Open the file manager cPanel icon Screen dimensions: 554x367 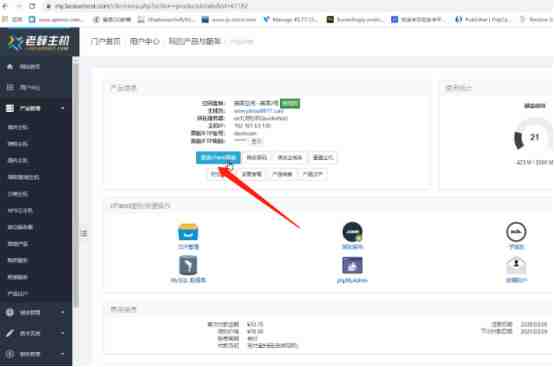pos(188,232)
